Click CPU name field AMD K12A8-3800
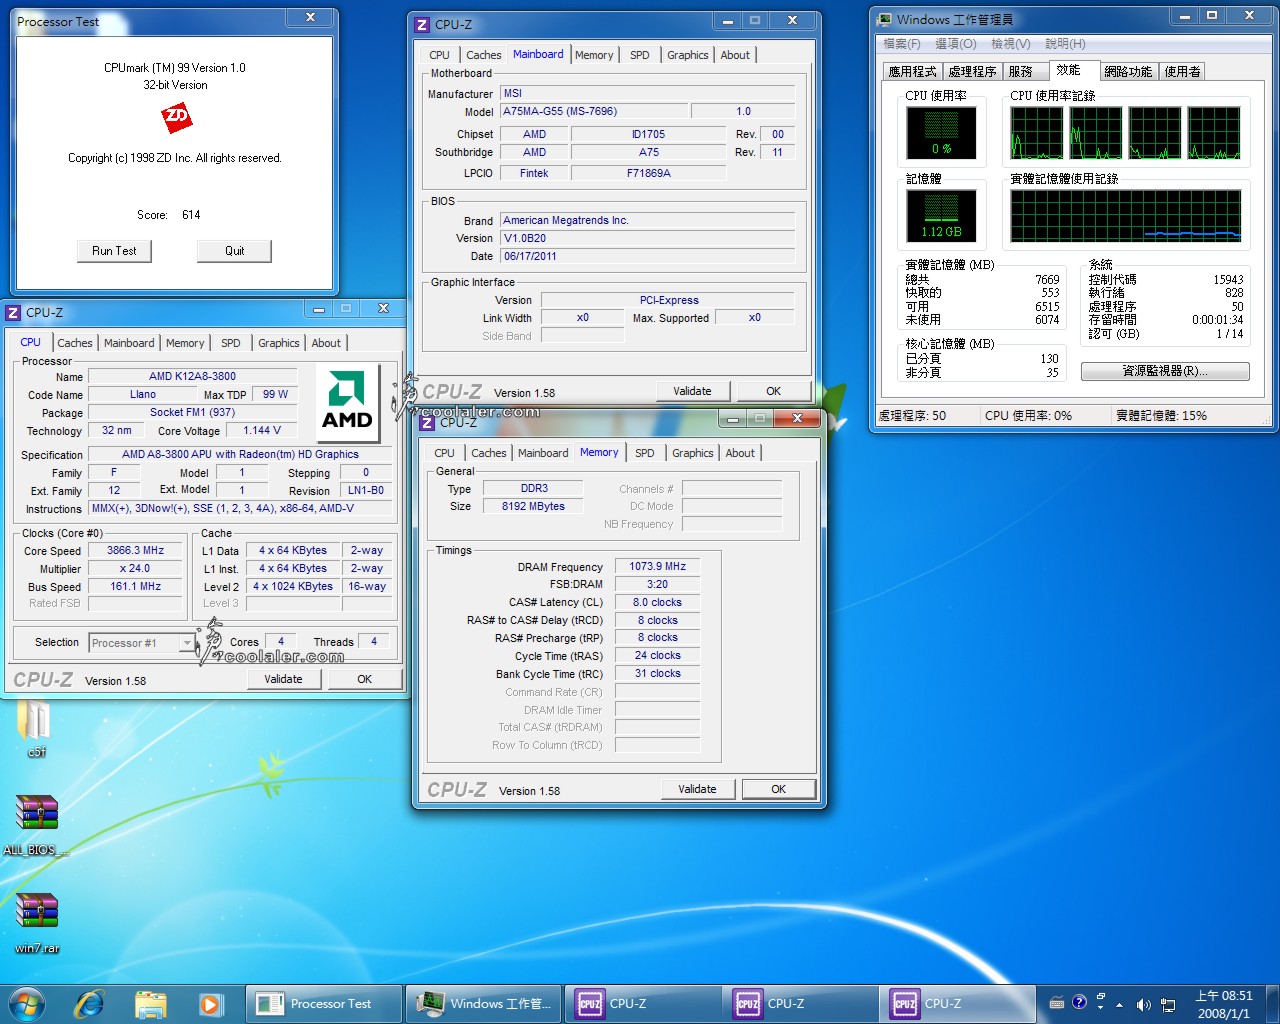1280x1024 pixels. (x=192, y=377)
